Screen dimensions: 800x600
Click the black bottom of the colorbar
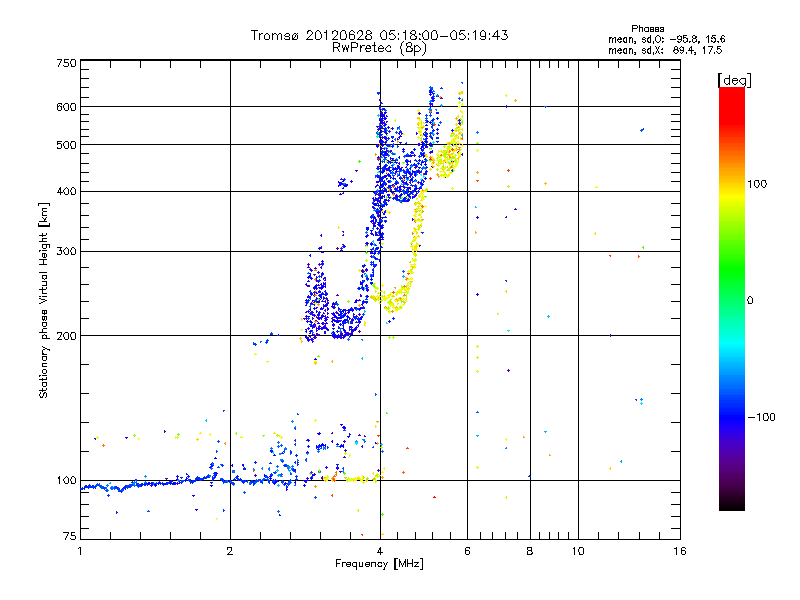732,503
